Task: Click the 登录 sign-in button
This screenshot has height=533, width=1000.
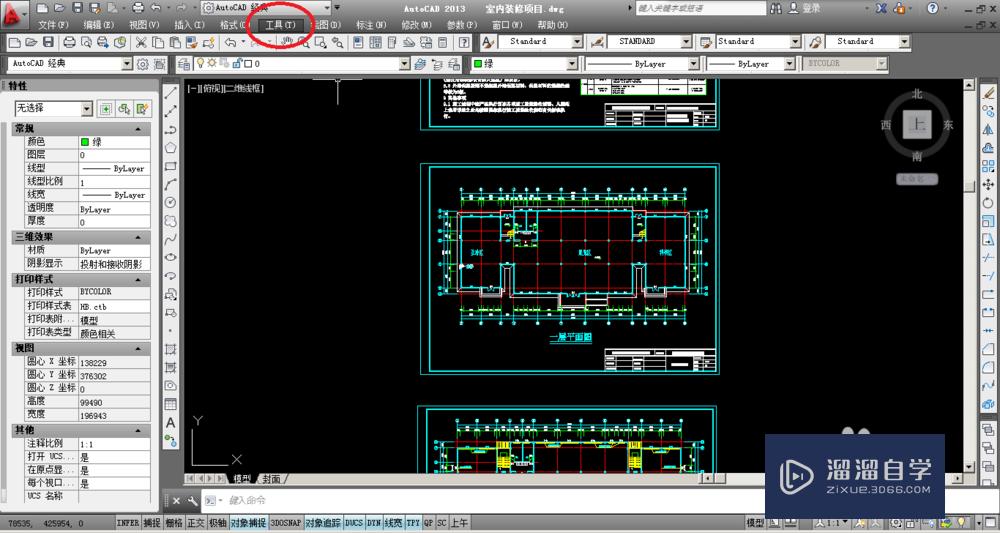Action: tap(804, 8)
